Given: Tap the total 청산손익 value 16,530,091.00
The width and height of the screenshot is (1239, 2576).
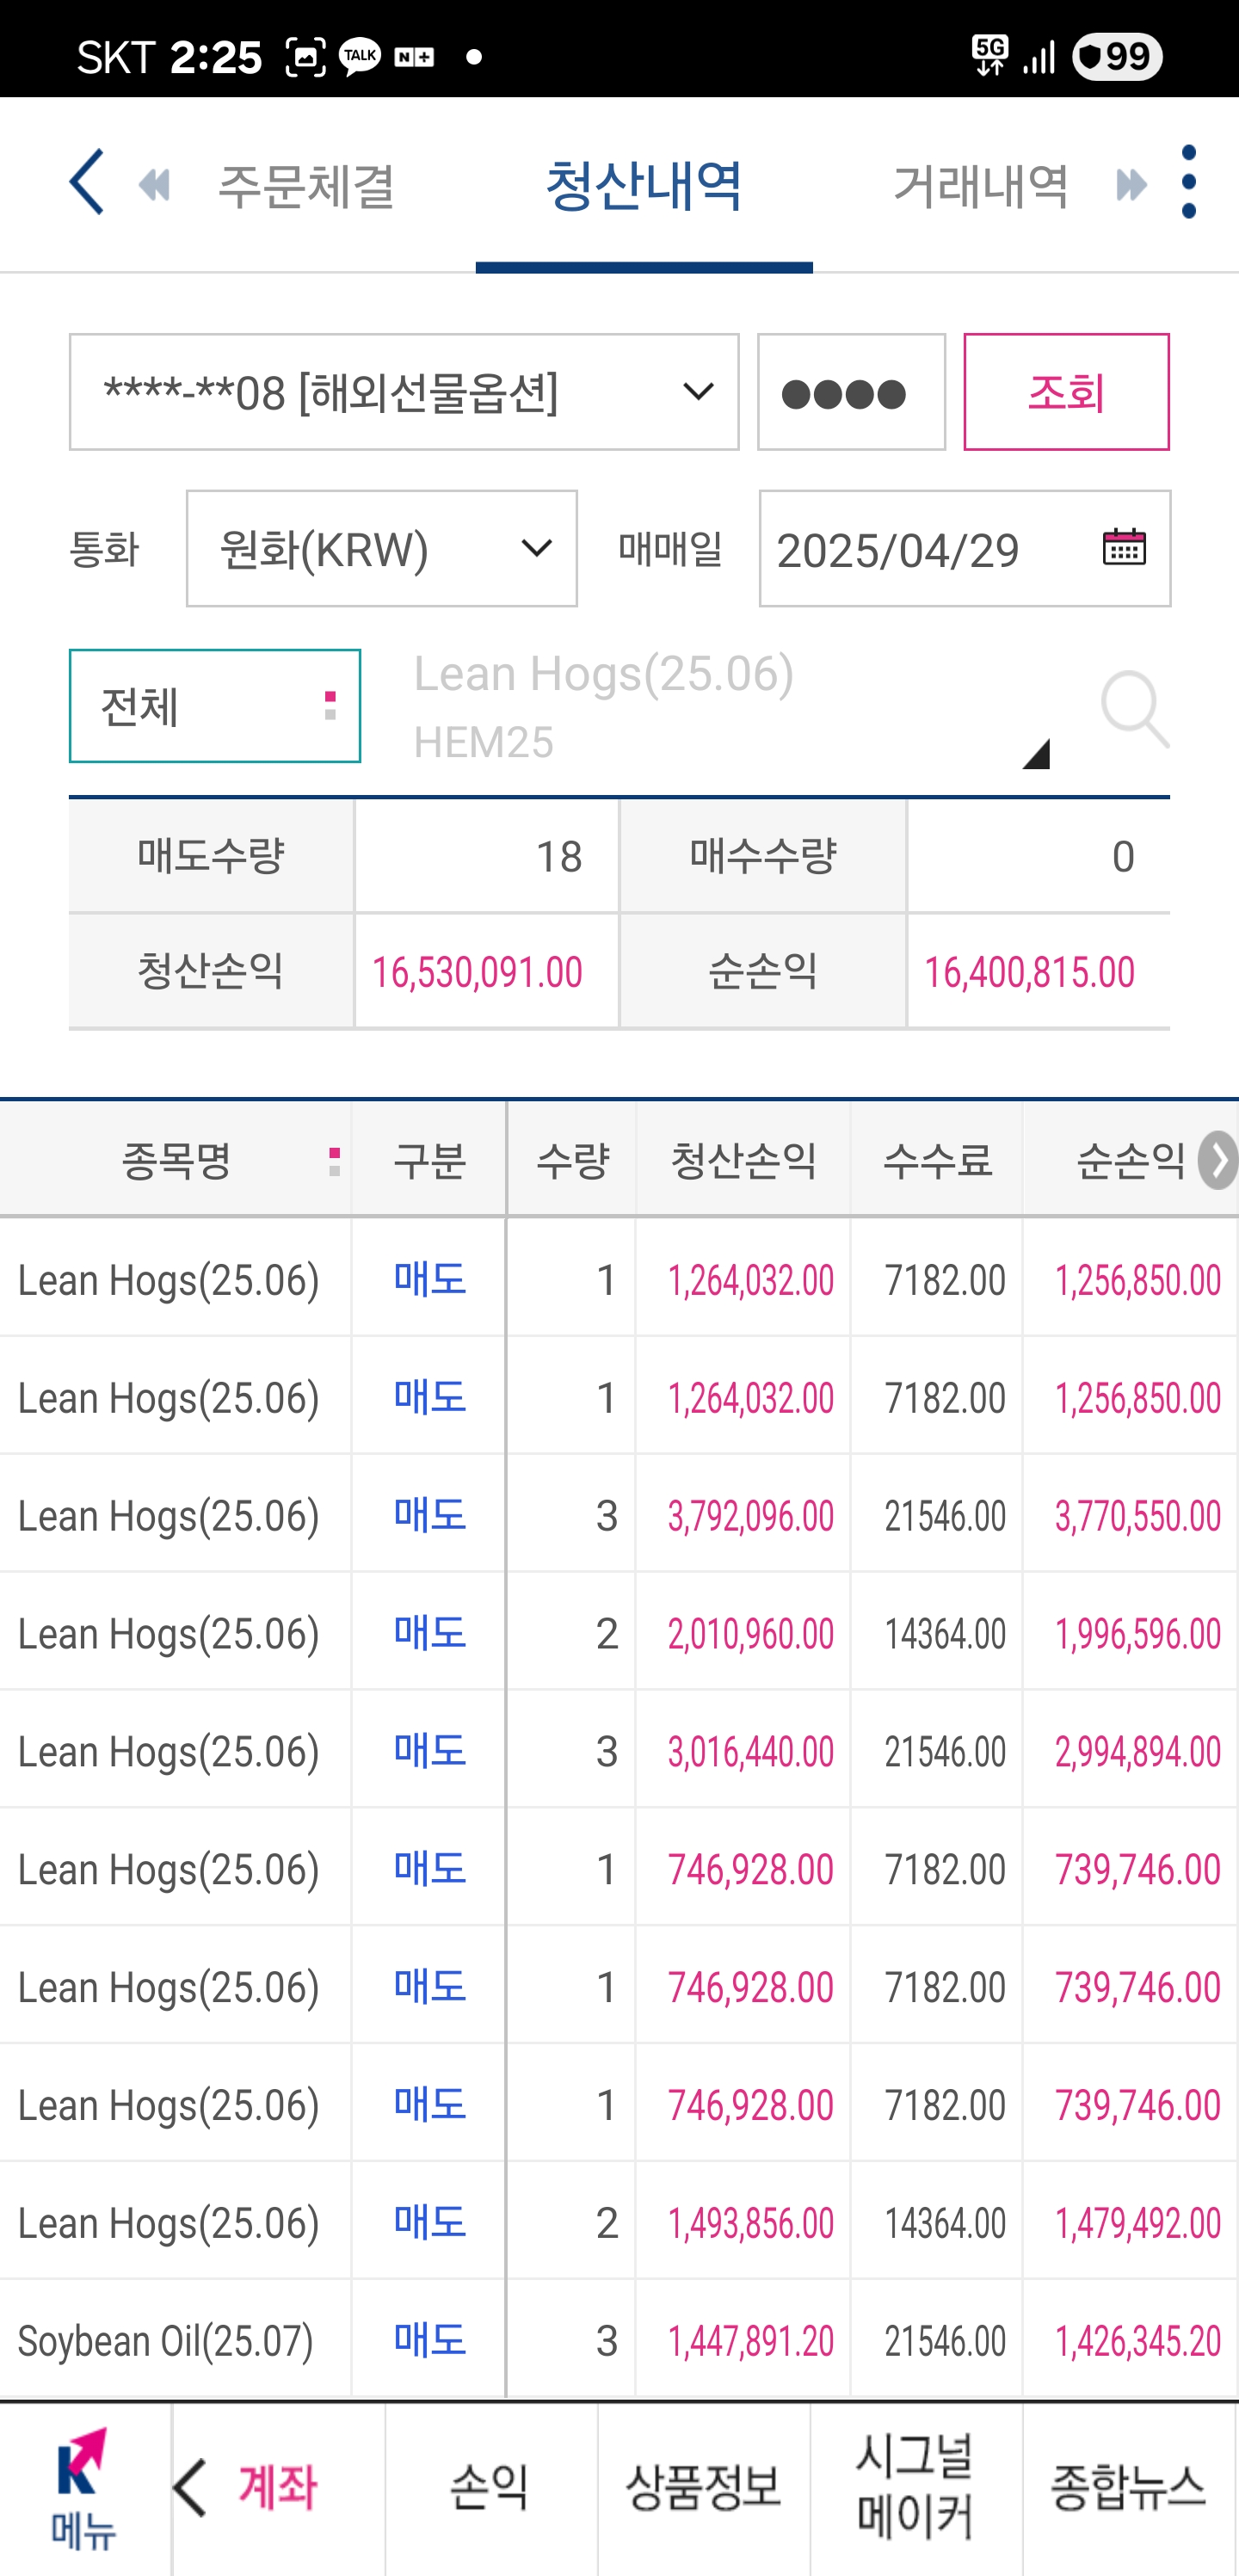Looking at the screenshot, I should pos(477,972).
